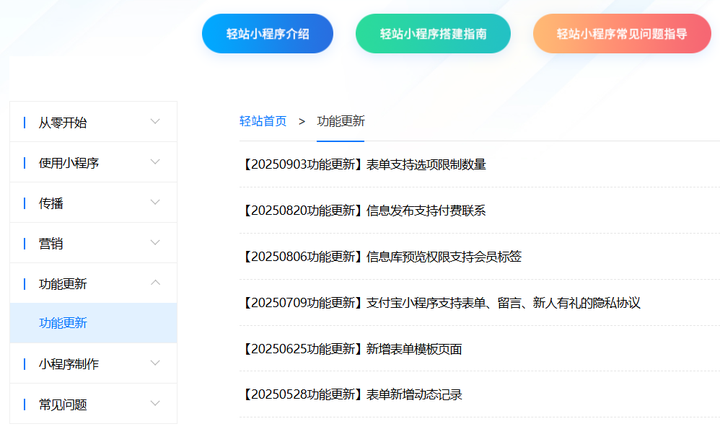Expand the 小程序制作 chevron arrow
Viewport: 720px width, 429px height.
(x=155, y=364)
